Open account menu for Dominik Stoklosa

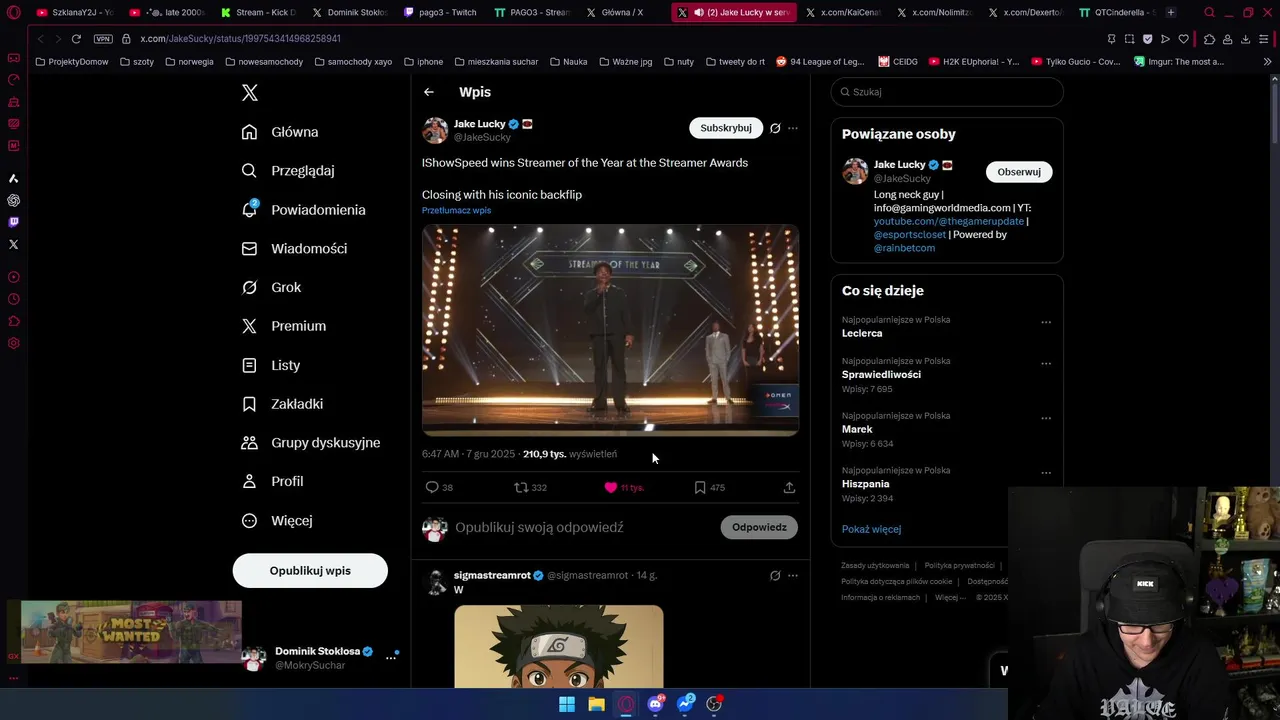[391, 658]
